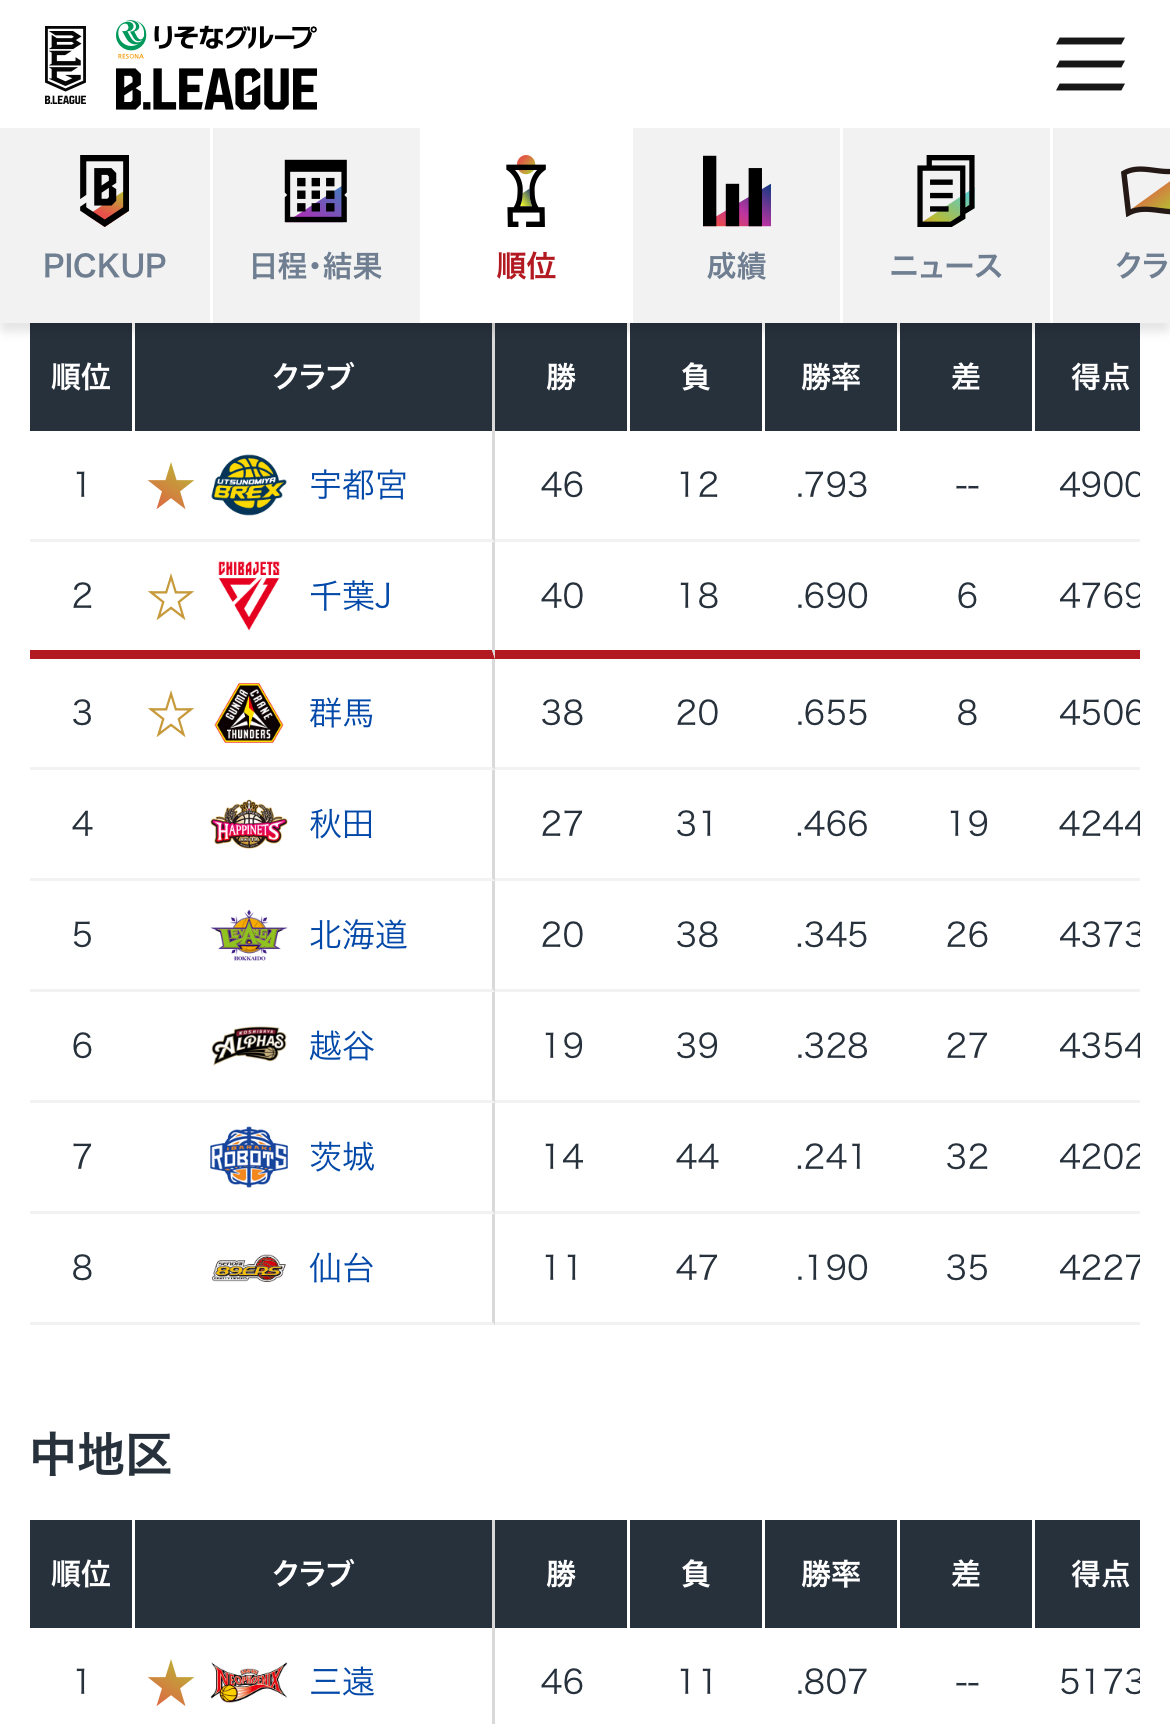Open the hamburger menu

tap(1090, 64)
